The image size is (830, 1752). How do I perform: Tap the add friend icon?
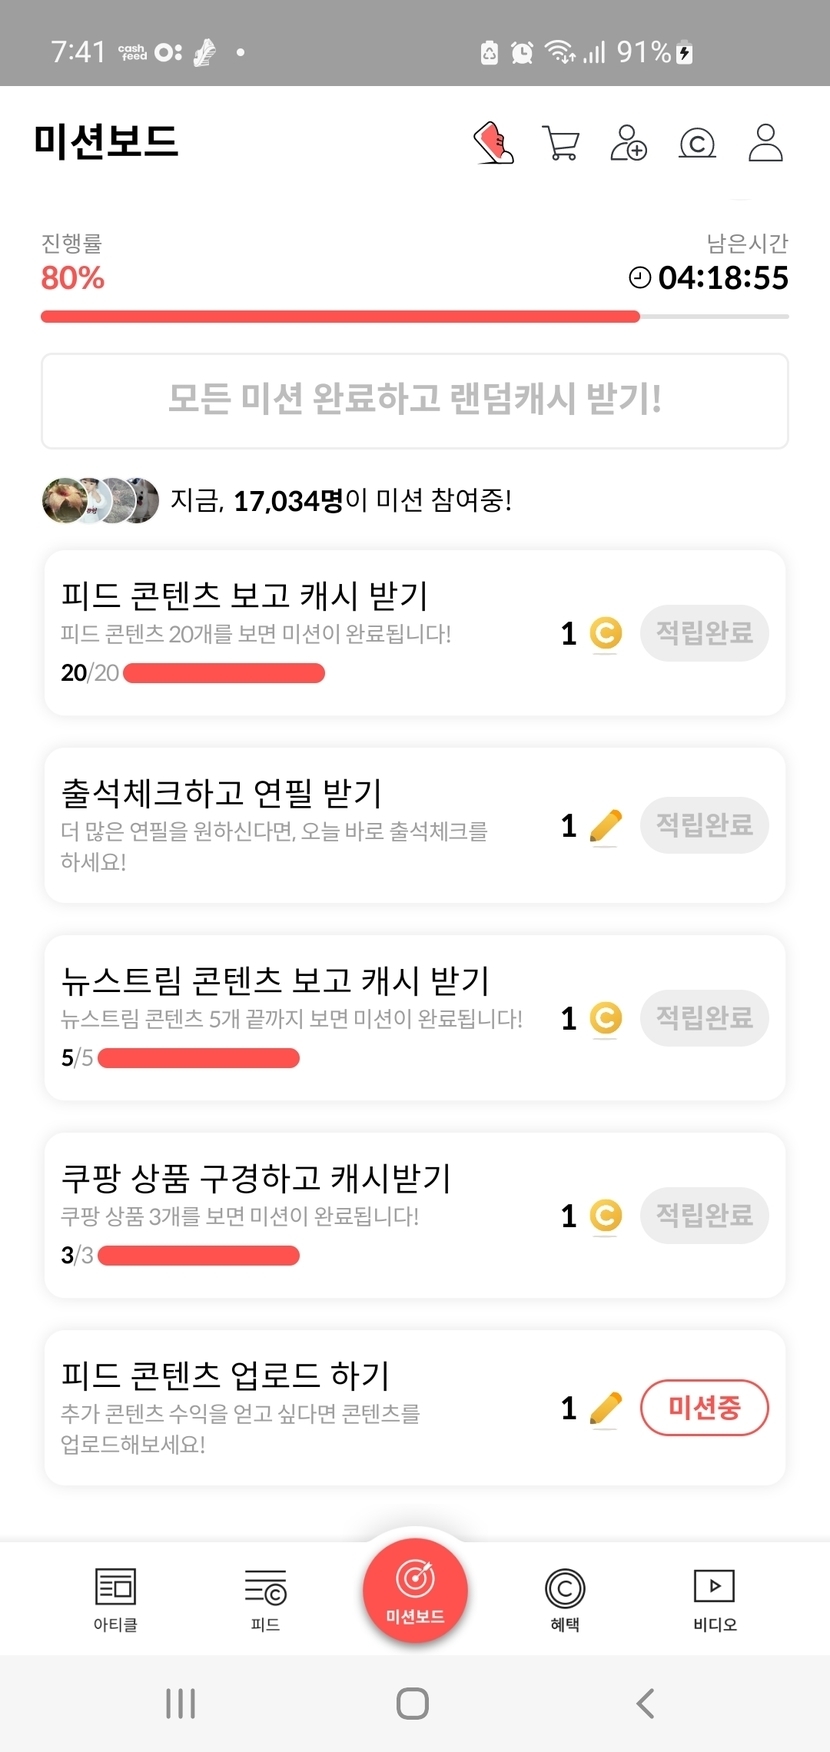pos(628,143)
